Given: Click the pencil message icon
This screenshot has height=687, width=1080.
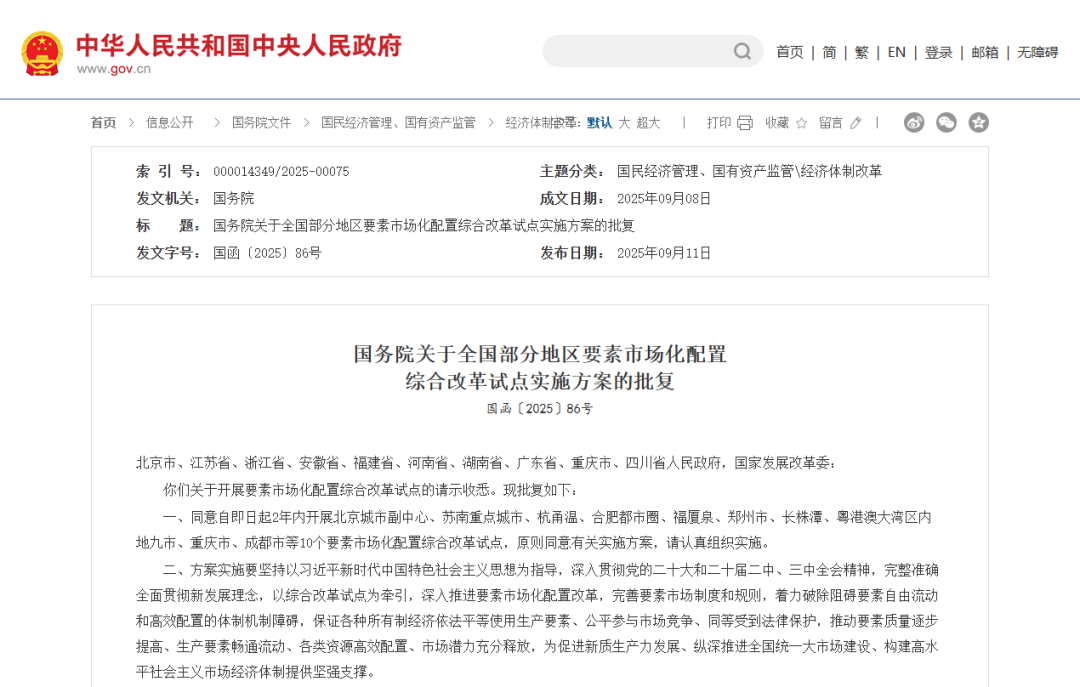Looking at the screenshot, I should (x=855, y=123).
